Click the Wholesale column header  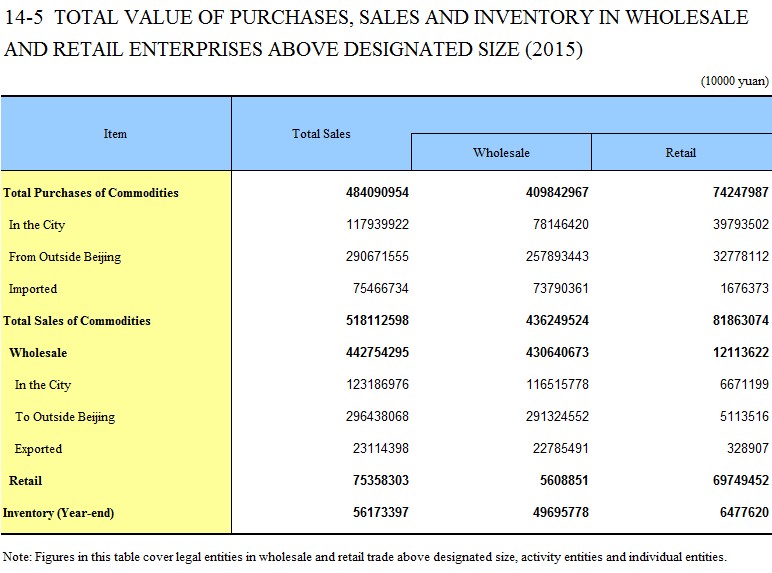pos(501,153)
